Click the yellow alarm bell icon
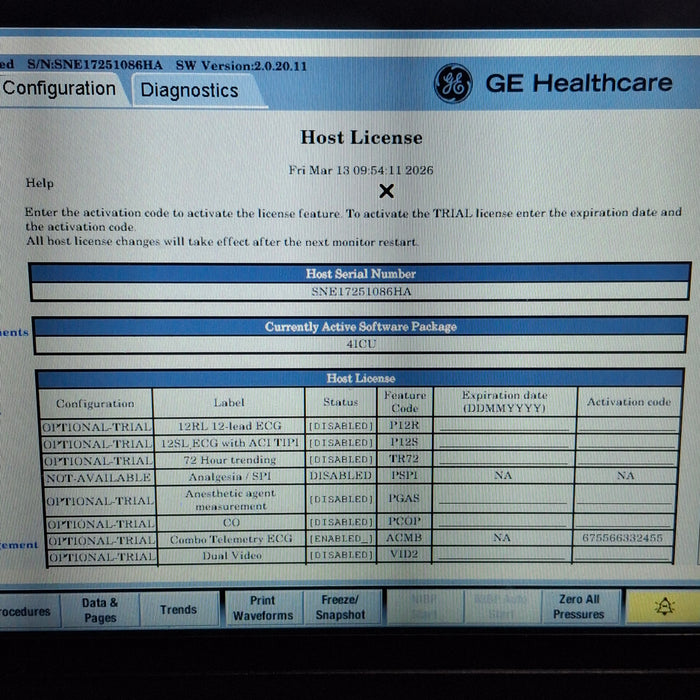700x700 pixels. [x=664, y=606]
